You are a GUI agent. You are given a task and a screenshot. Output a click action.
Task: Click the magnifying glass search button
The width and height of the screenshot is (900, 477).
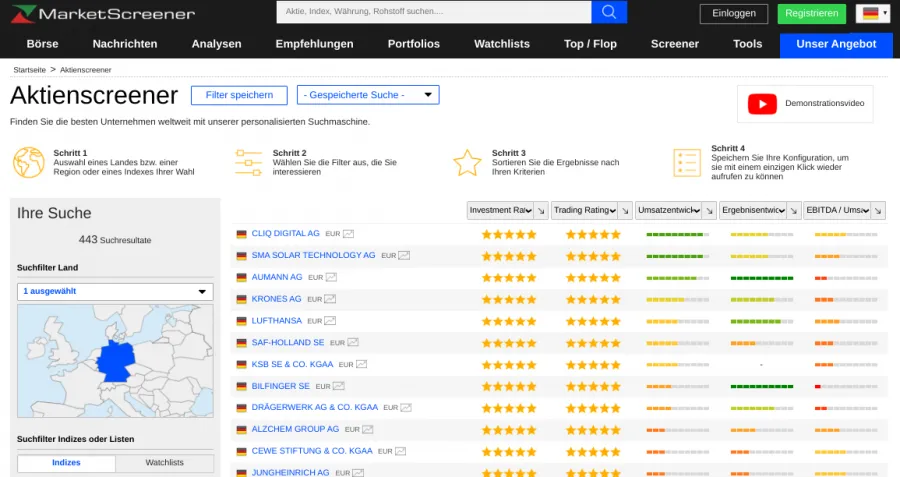pyautogui.click(x=608, y=12)
